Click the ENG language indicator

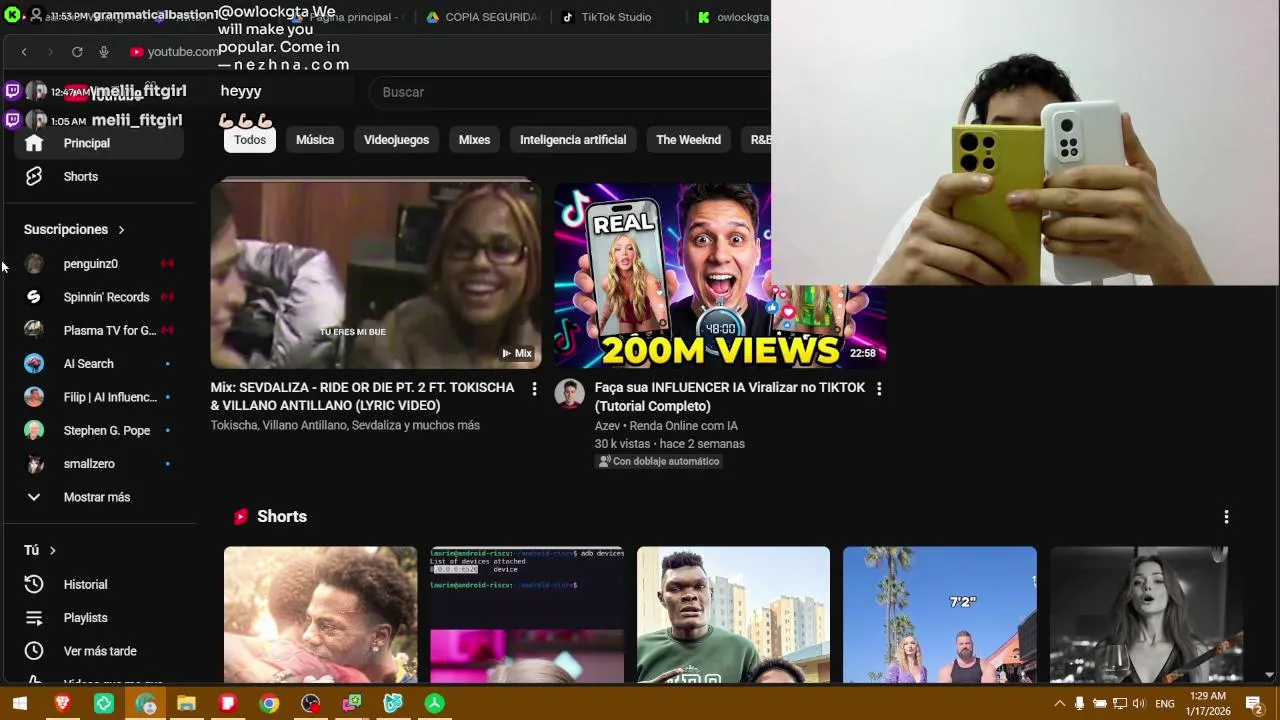[x=1165, y=704]
